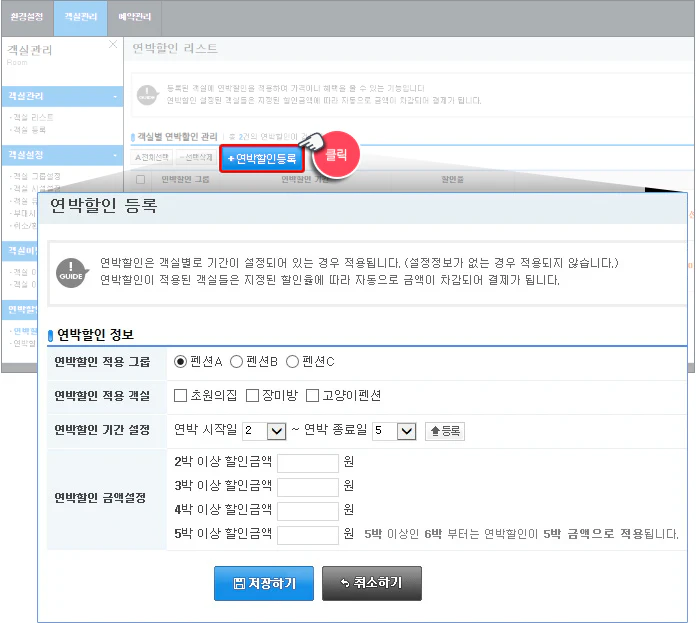Open the 연박 종료일 dropdown
Screen dimensions: 696x623
394,431
